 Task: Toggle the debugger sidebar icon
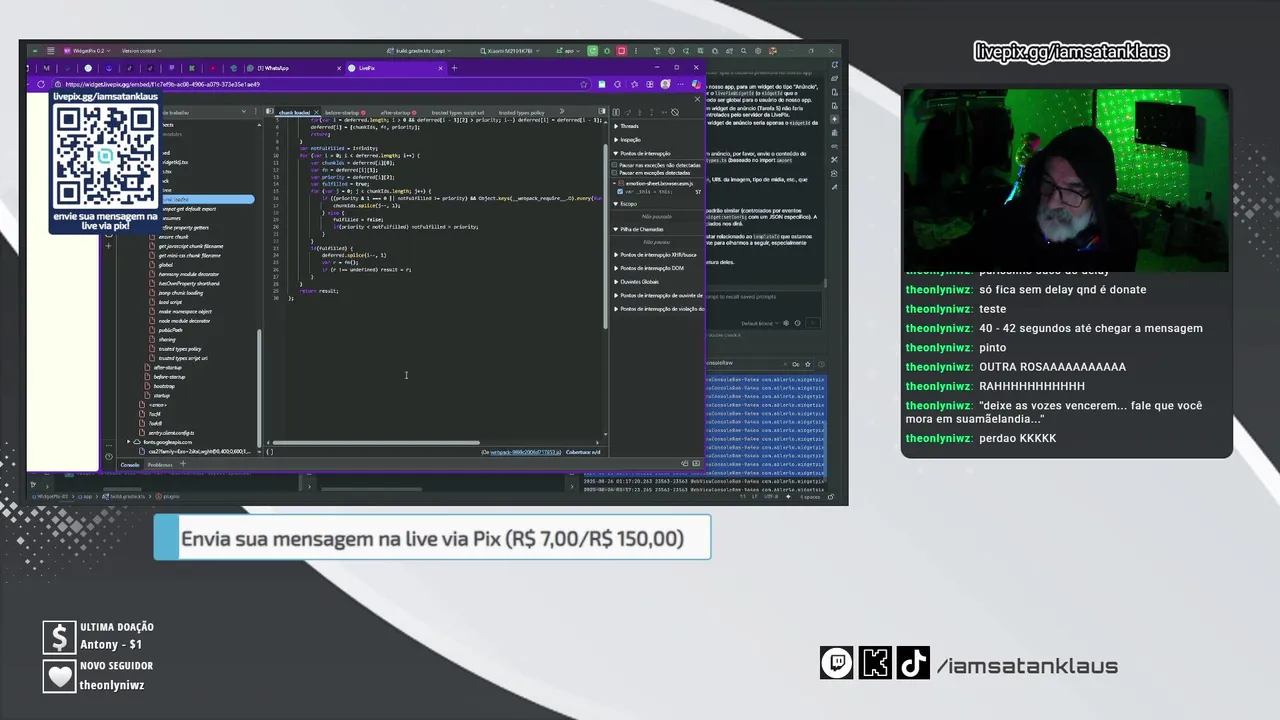602,111
